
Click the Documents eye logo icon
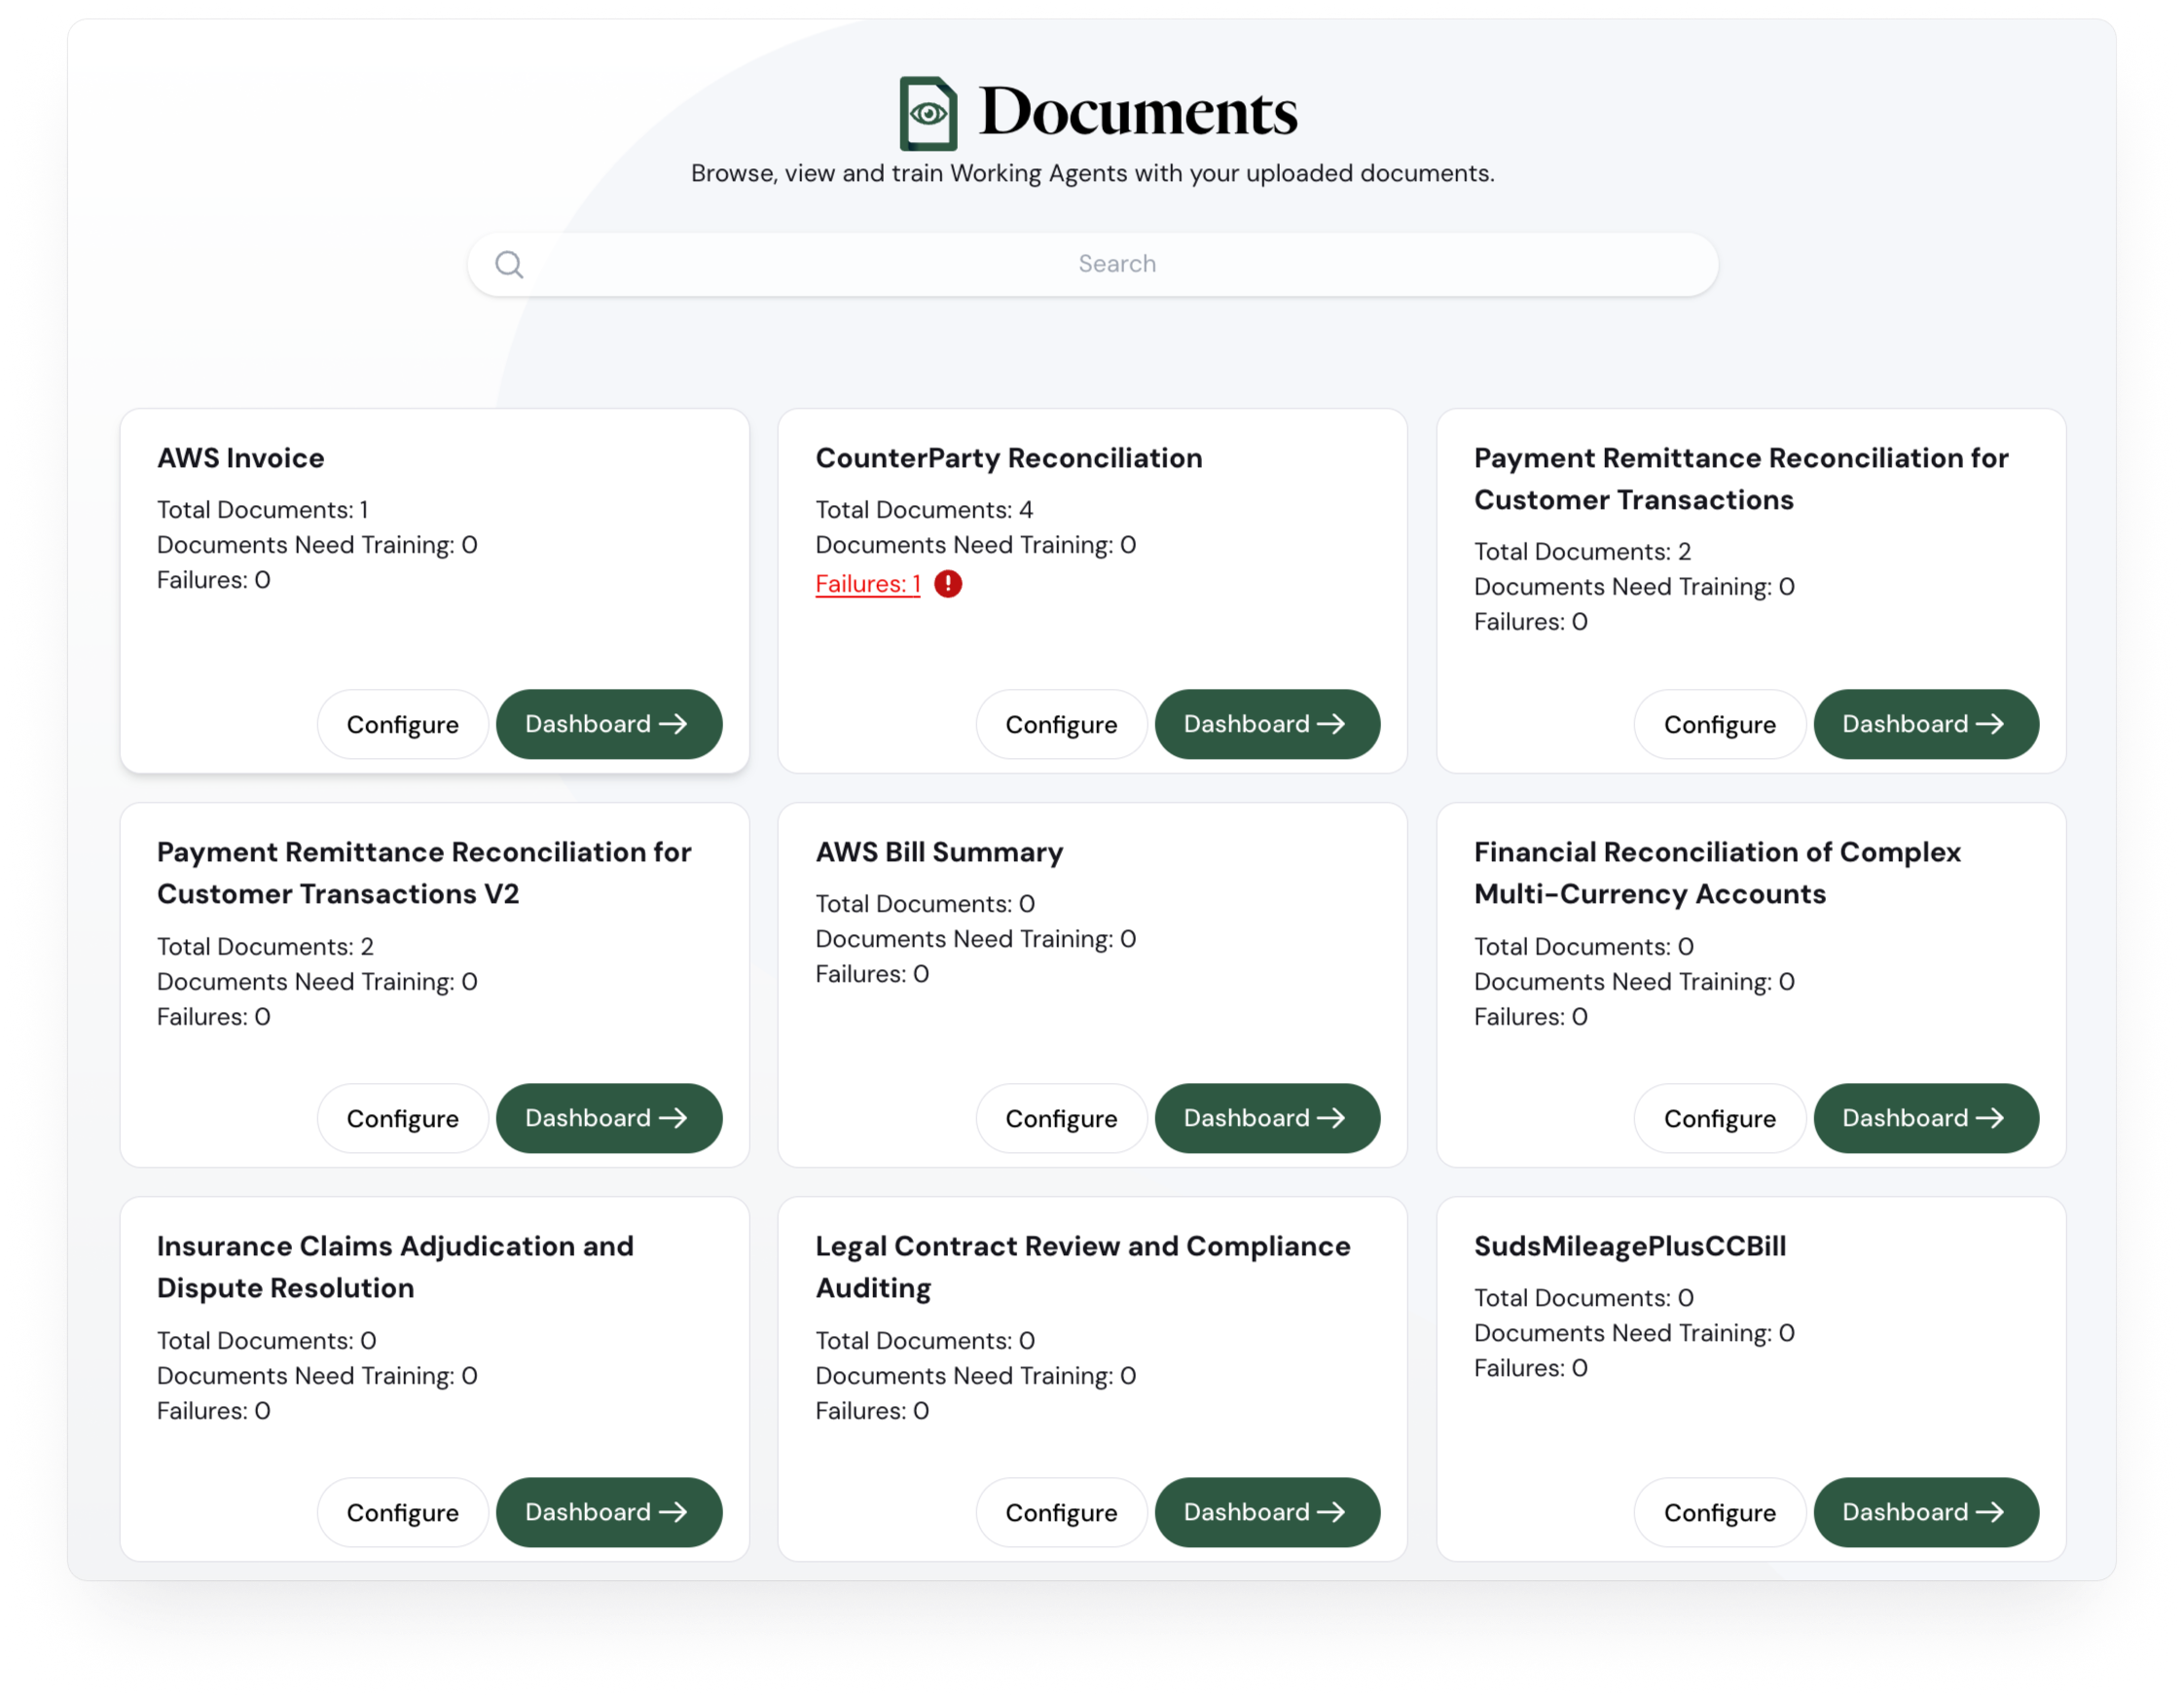928,113
